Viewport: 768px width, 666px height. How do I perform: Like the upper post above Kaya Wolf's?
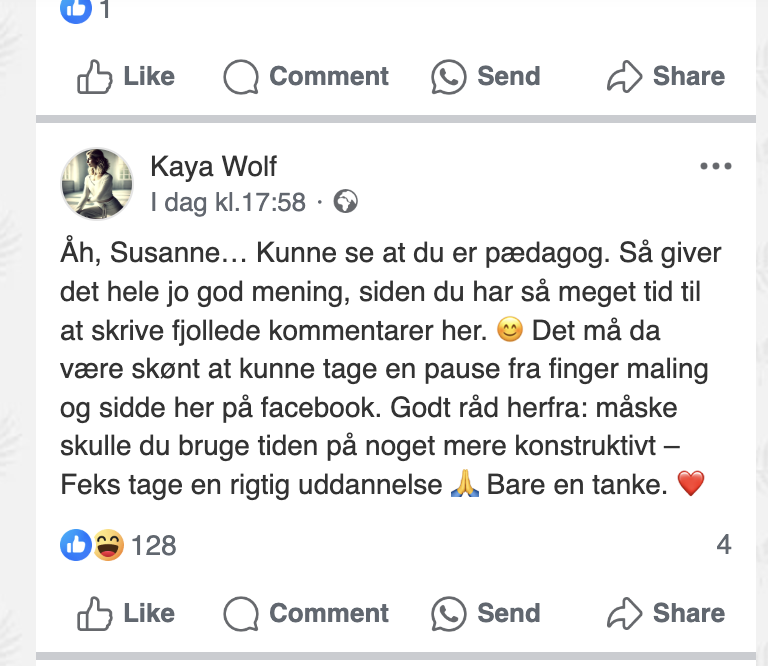click(126, 76)
